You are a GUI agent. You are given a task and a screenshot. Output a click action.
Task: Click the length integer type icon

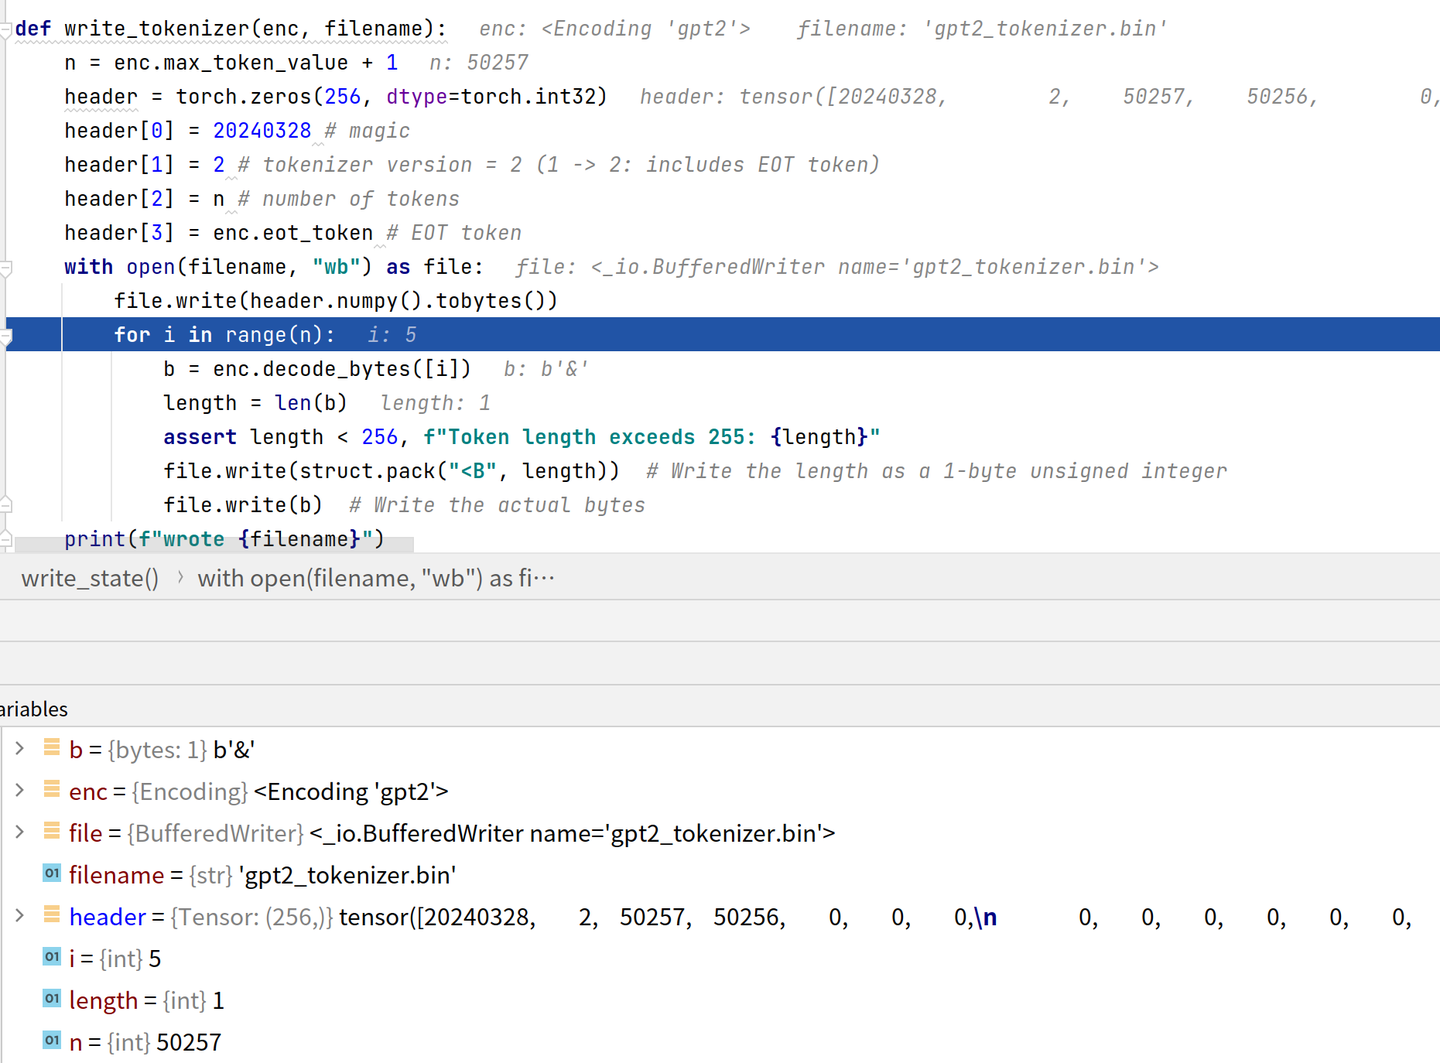[52, 999]
